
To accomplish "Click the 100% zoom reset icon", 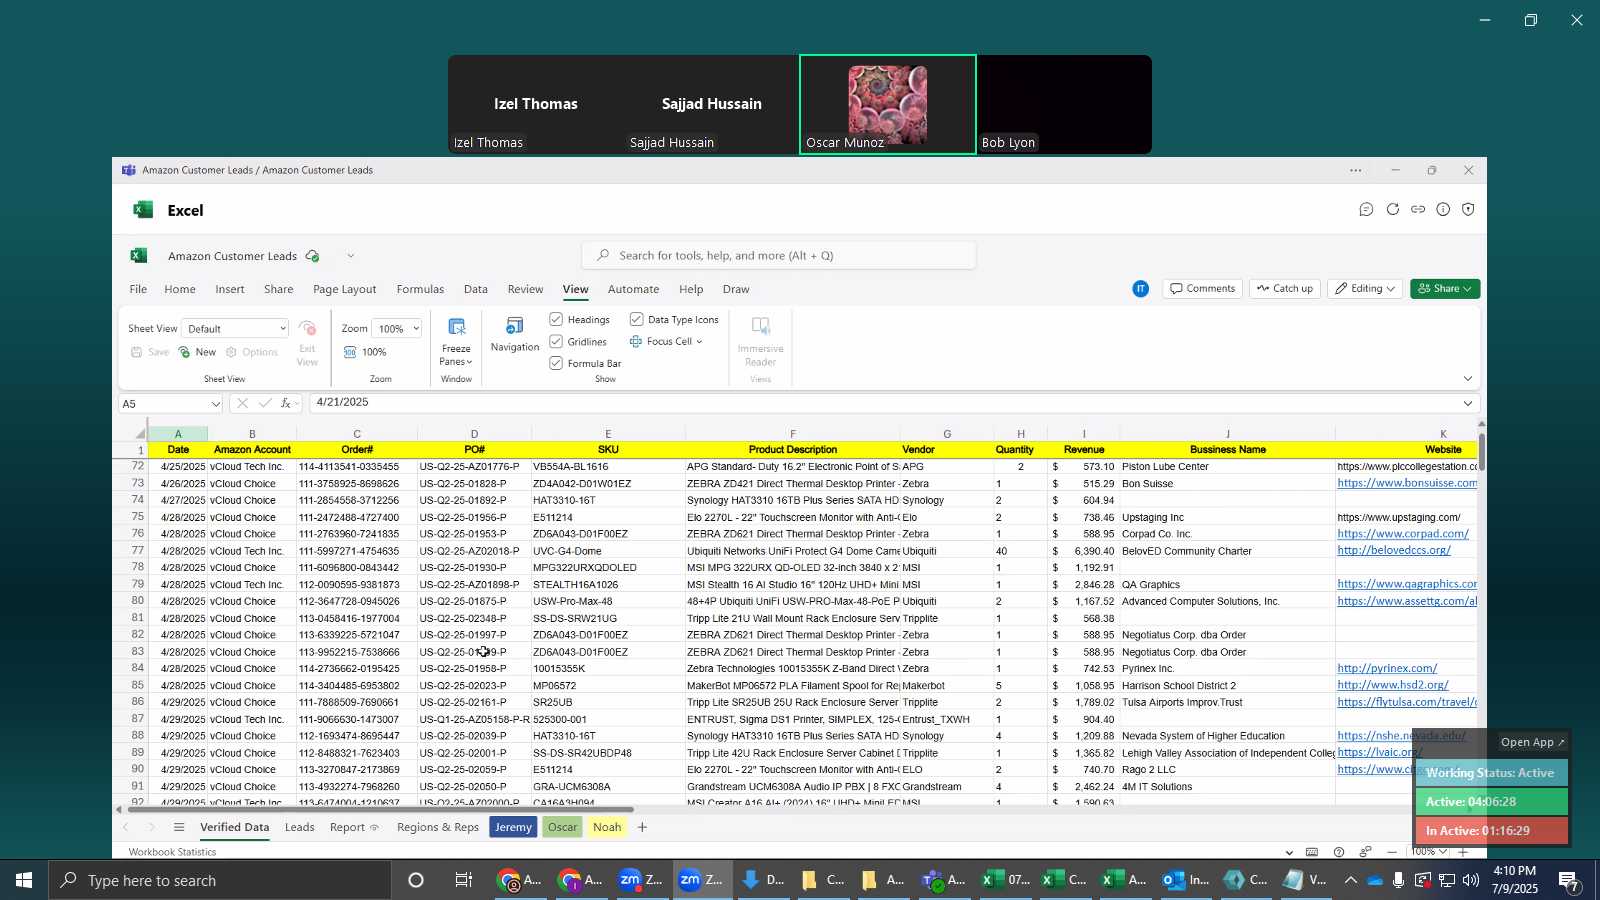I will (350, 352).
